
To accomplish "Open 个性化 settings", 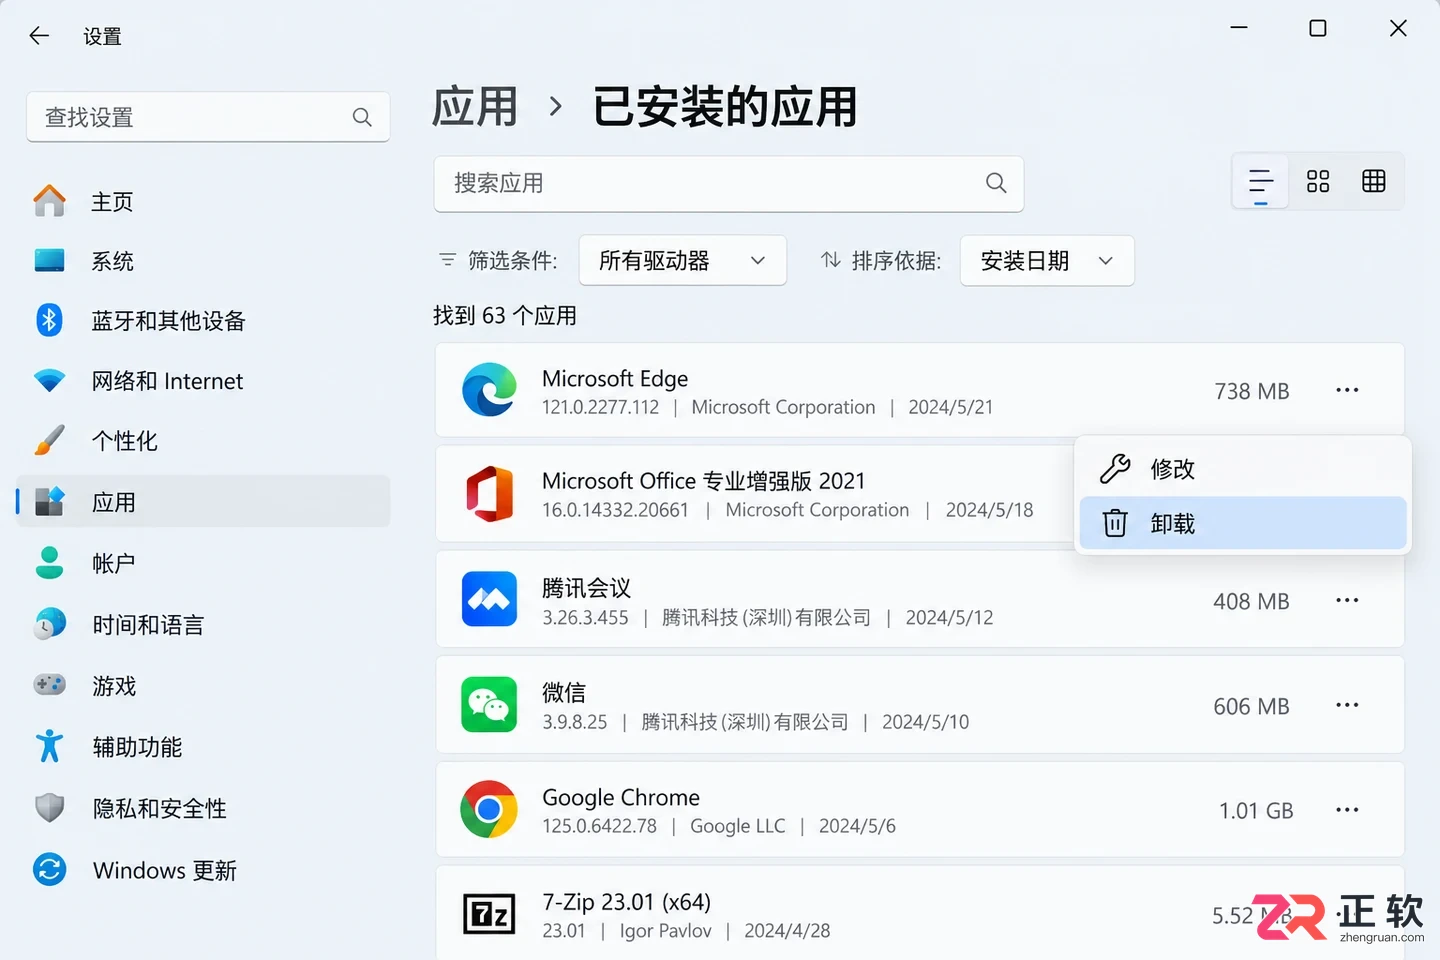I will coord(204,441).
